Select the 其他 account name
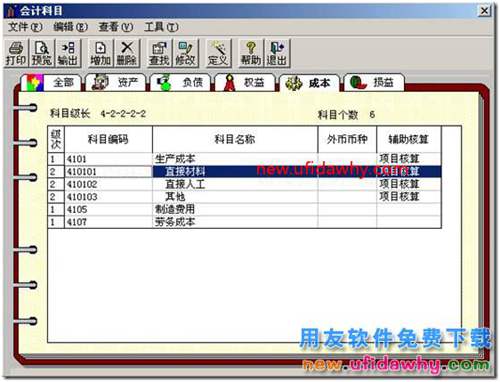This screenshot has height=382, width=500. click(175, 197)
